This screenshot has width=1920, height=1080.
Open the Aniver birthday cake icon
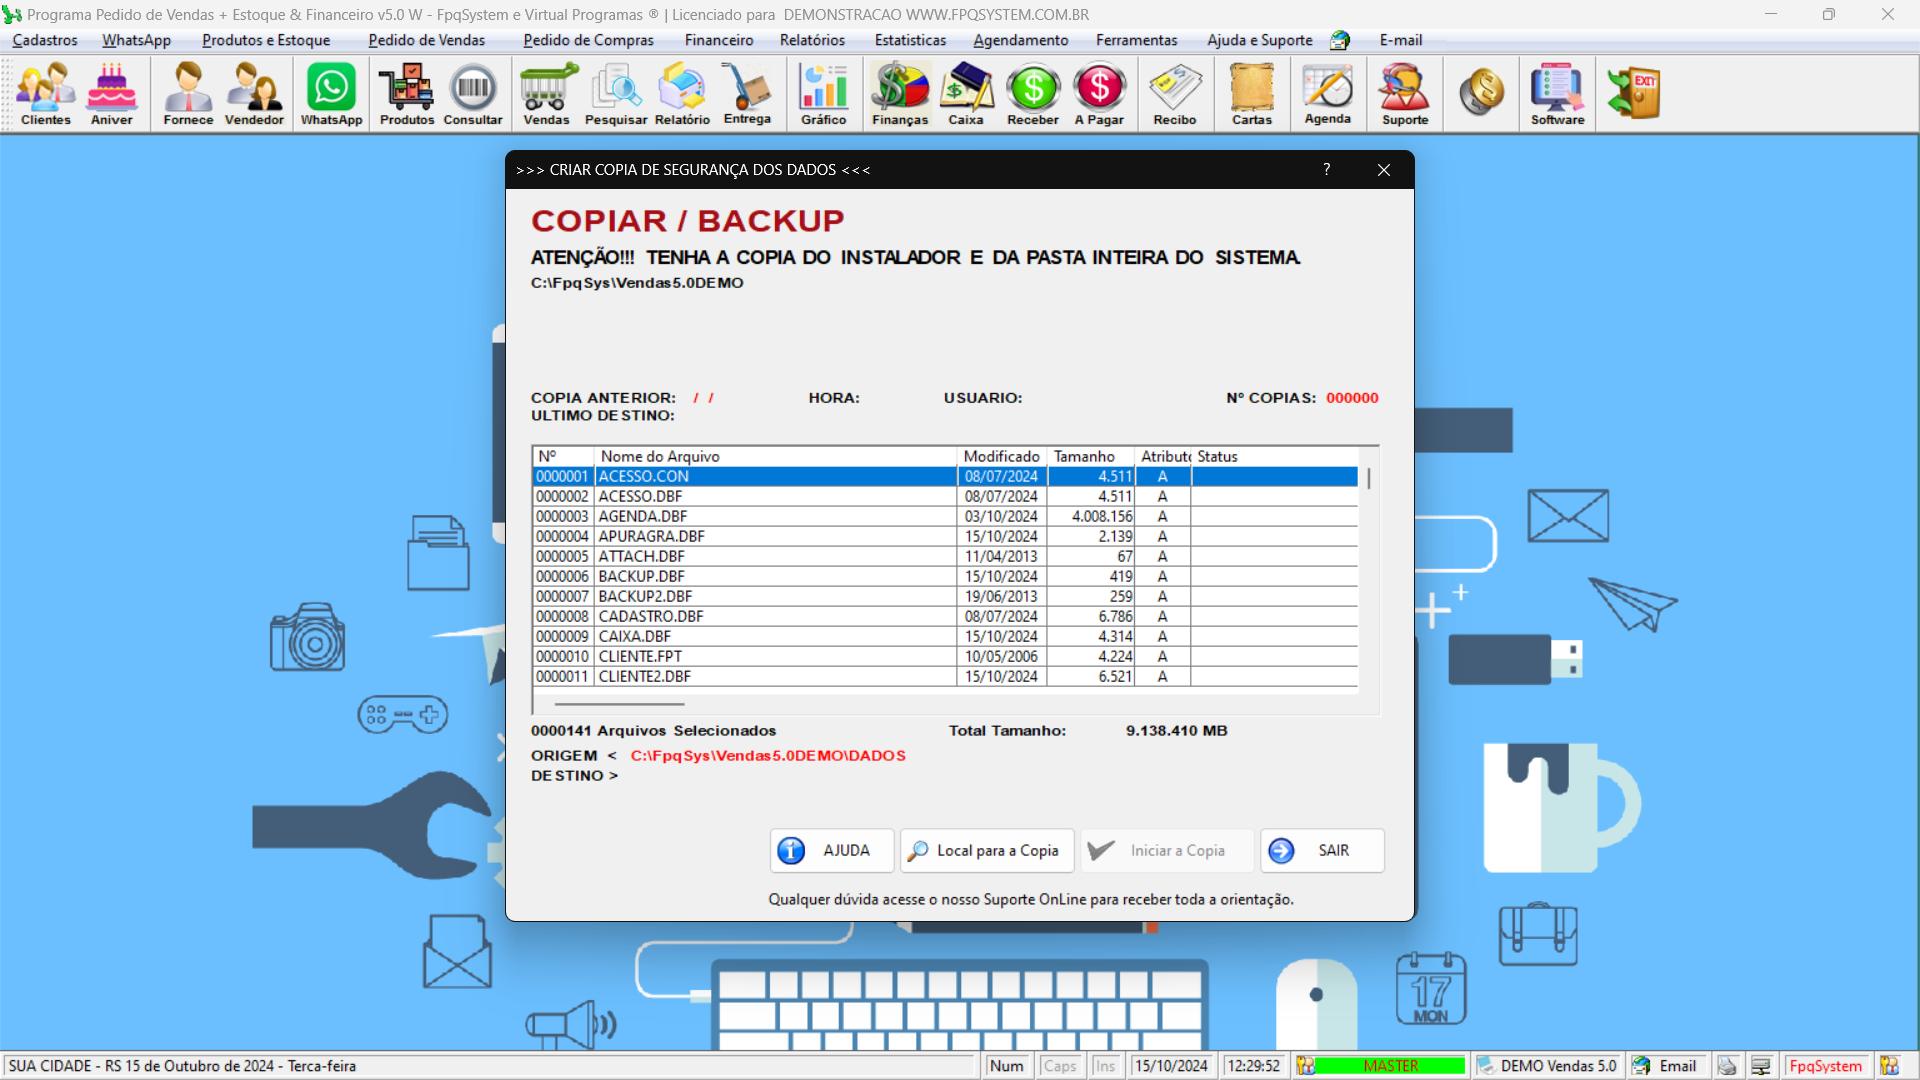click(112, 94)
